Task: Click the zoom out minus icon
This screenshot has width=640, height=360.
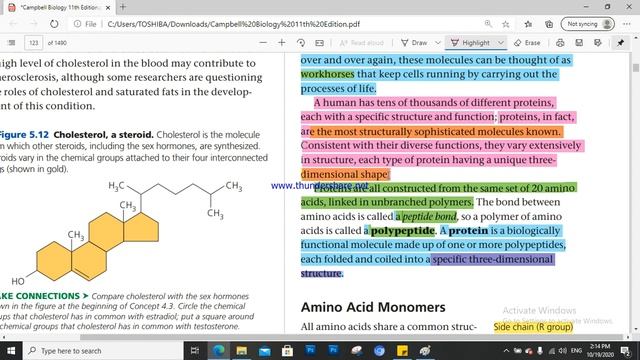Action: 263,43
